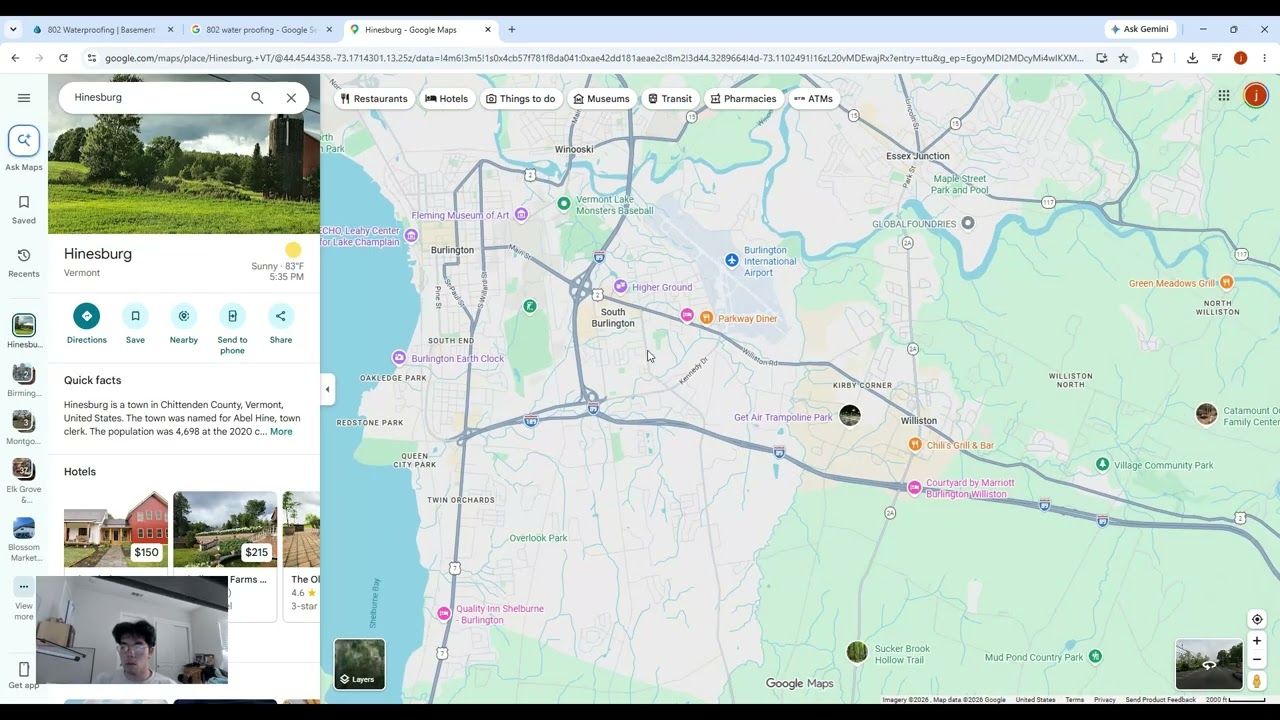The width and height of the screenshot is (1280, 720).
Task: Share the Hinesburg place
Action: pos(281,324)
